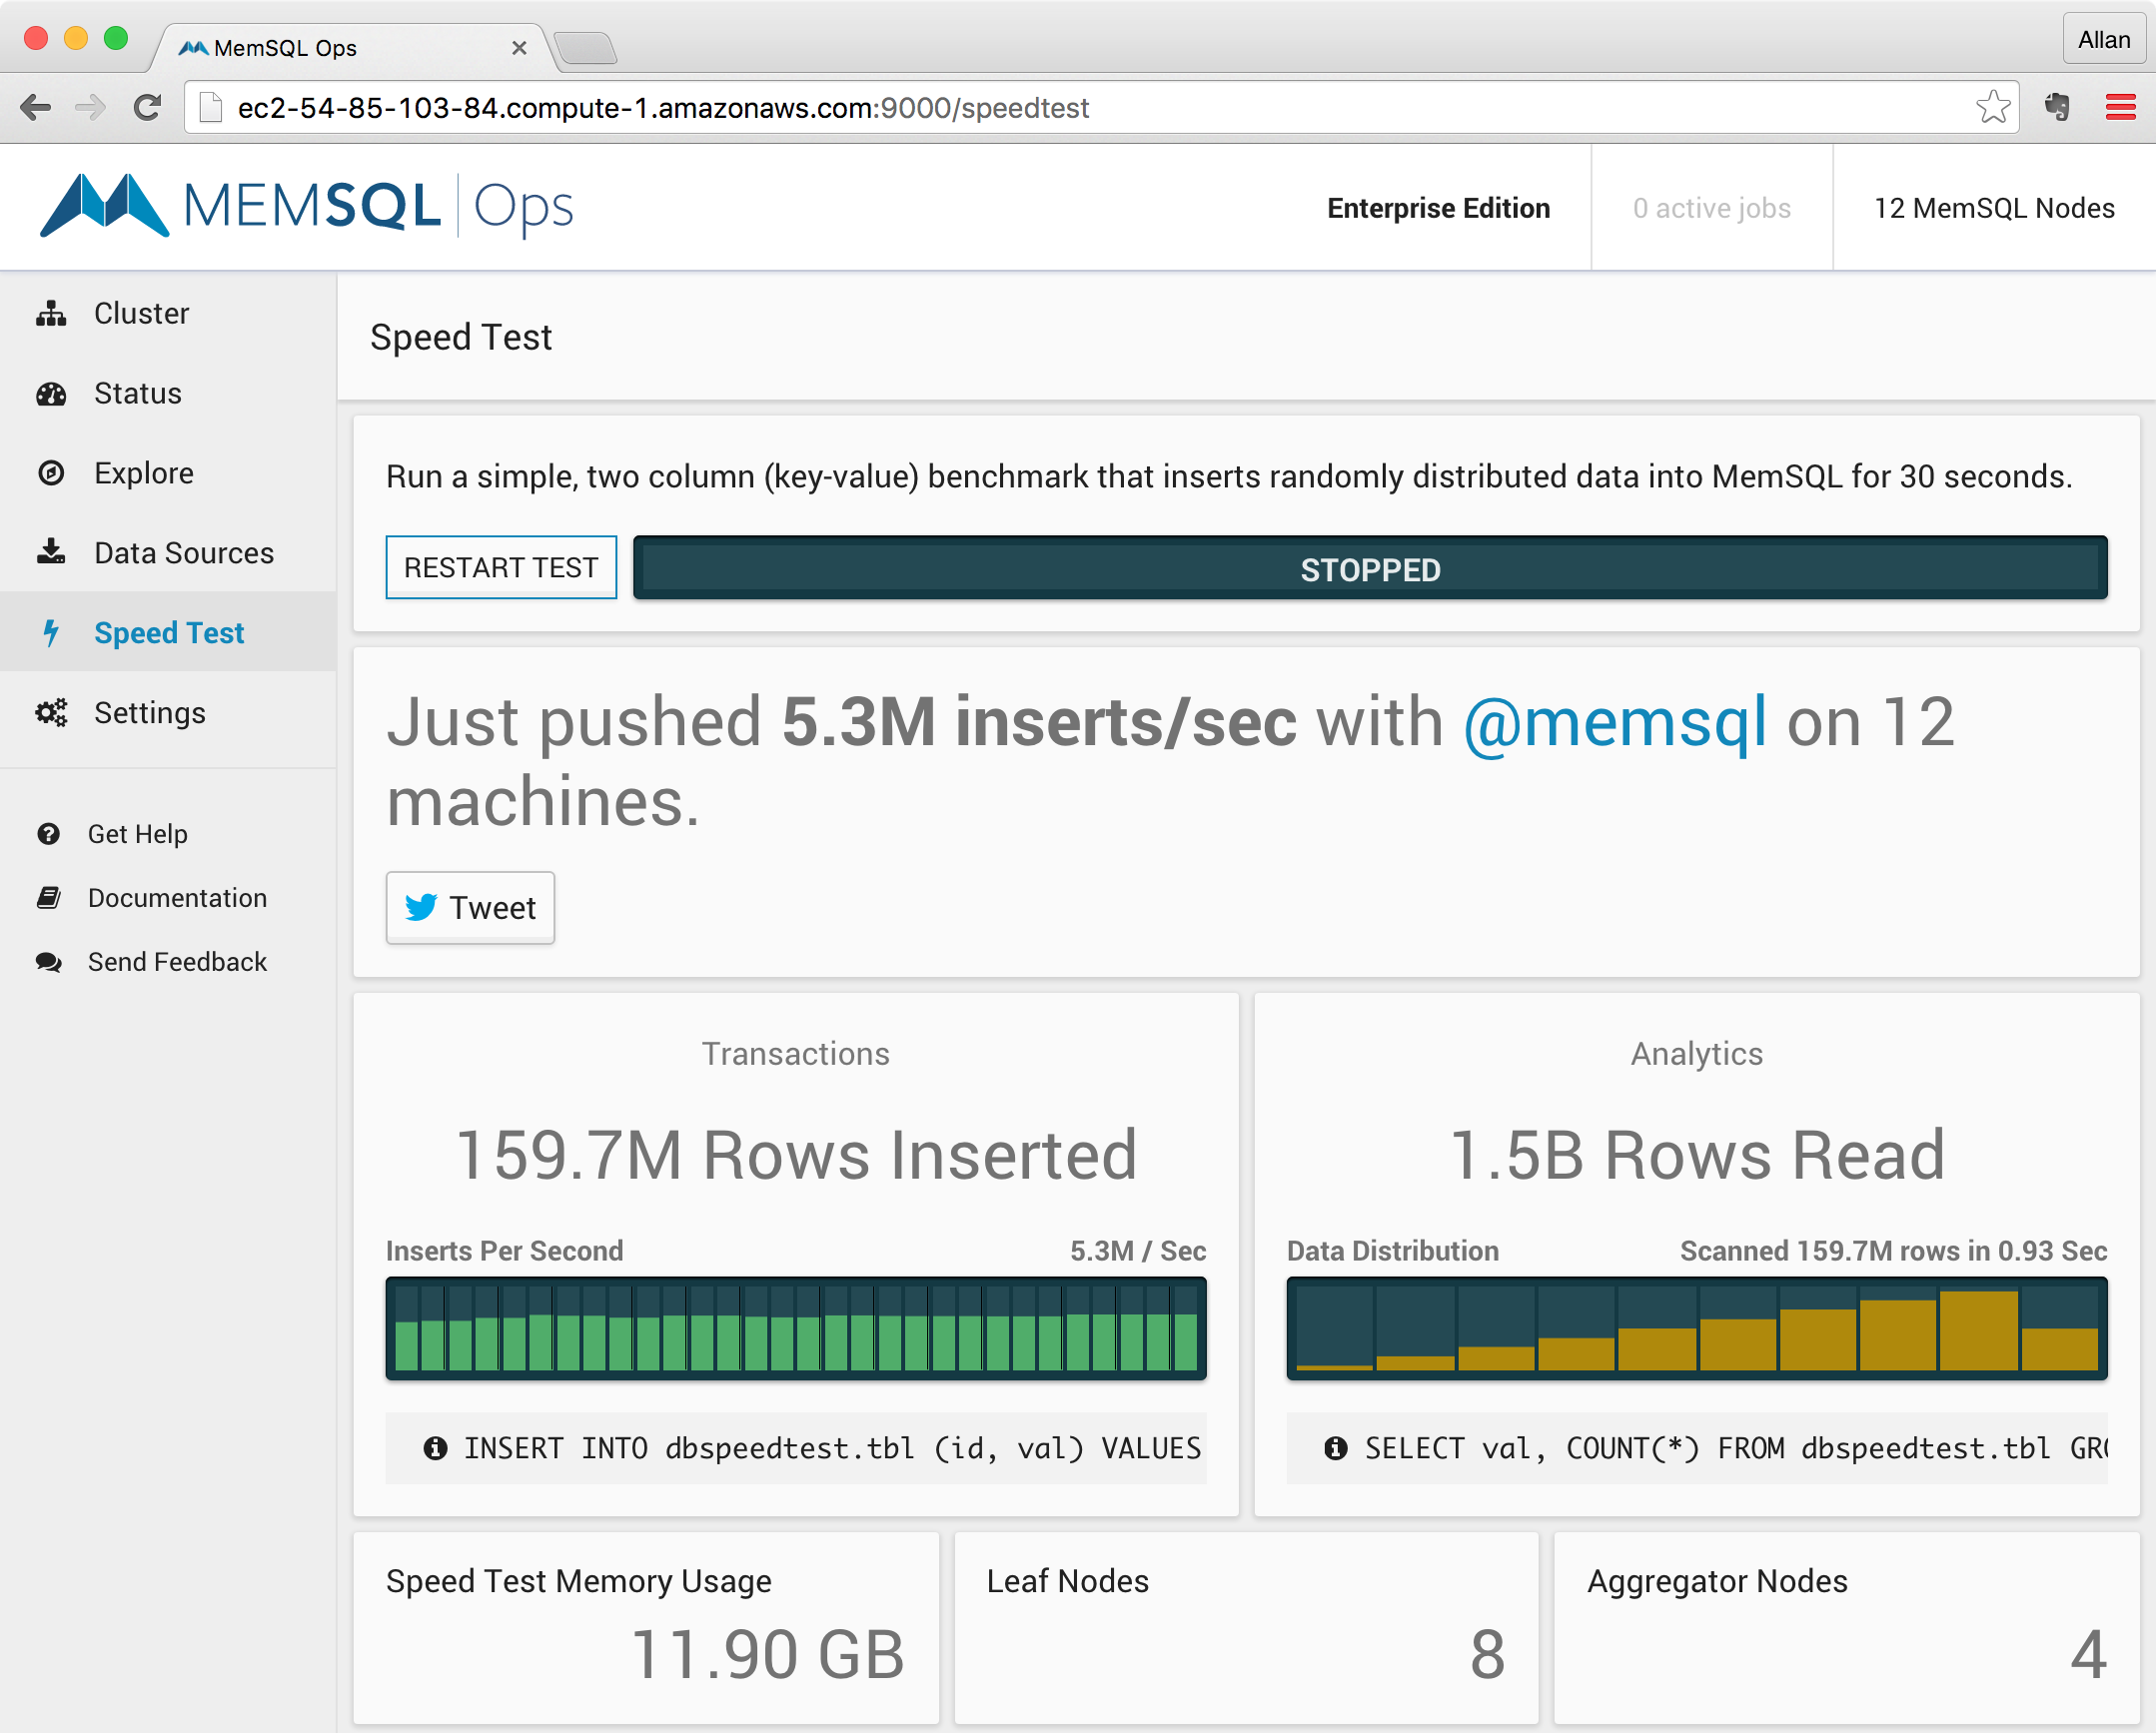Image resolution: width=2156 pixels, height=1733 pixels.
Task: Open the Get Help link
Action: tap(138, 833)
